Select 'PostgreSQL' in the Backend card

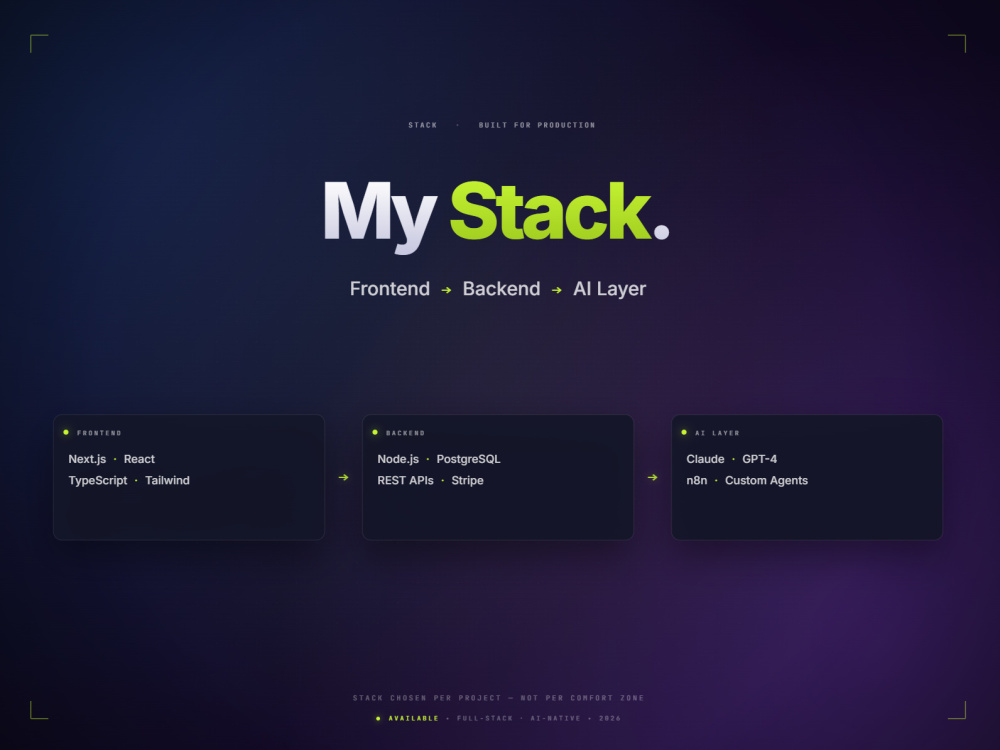[468, 459]
